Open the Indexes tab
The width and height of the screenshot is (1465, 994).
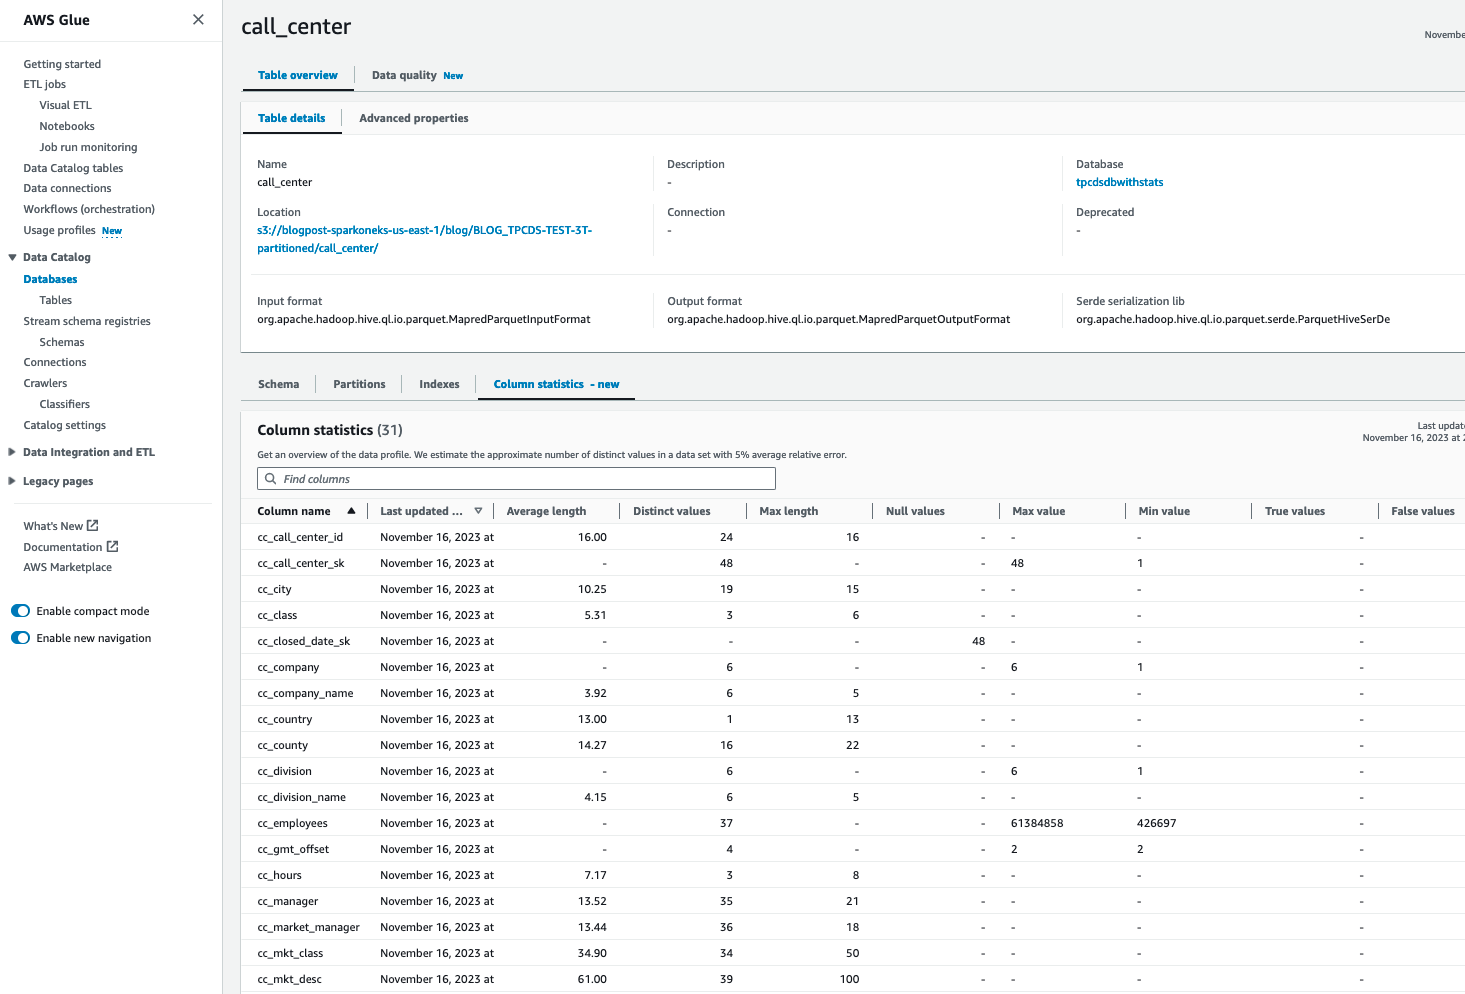[x=439, y=384]
